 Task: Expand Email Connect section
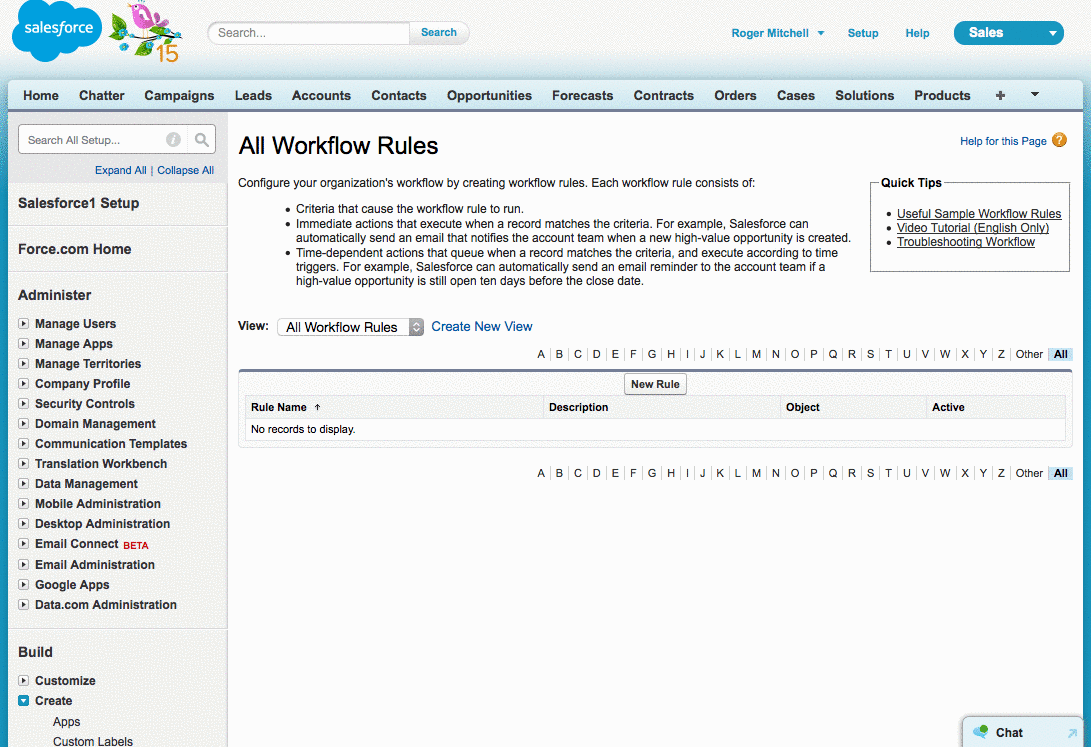tap(24, 544)
